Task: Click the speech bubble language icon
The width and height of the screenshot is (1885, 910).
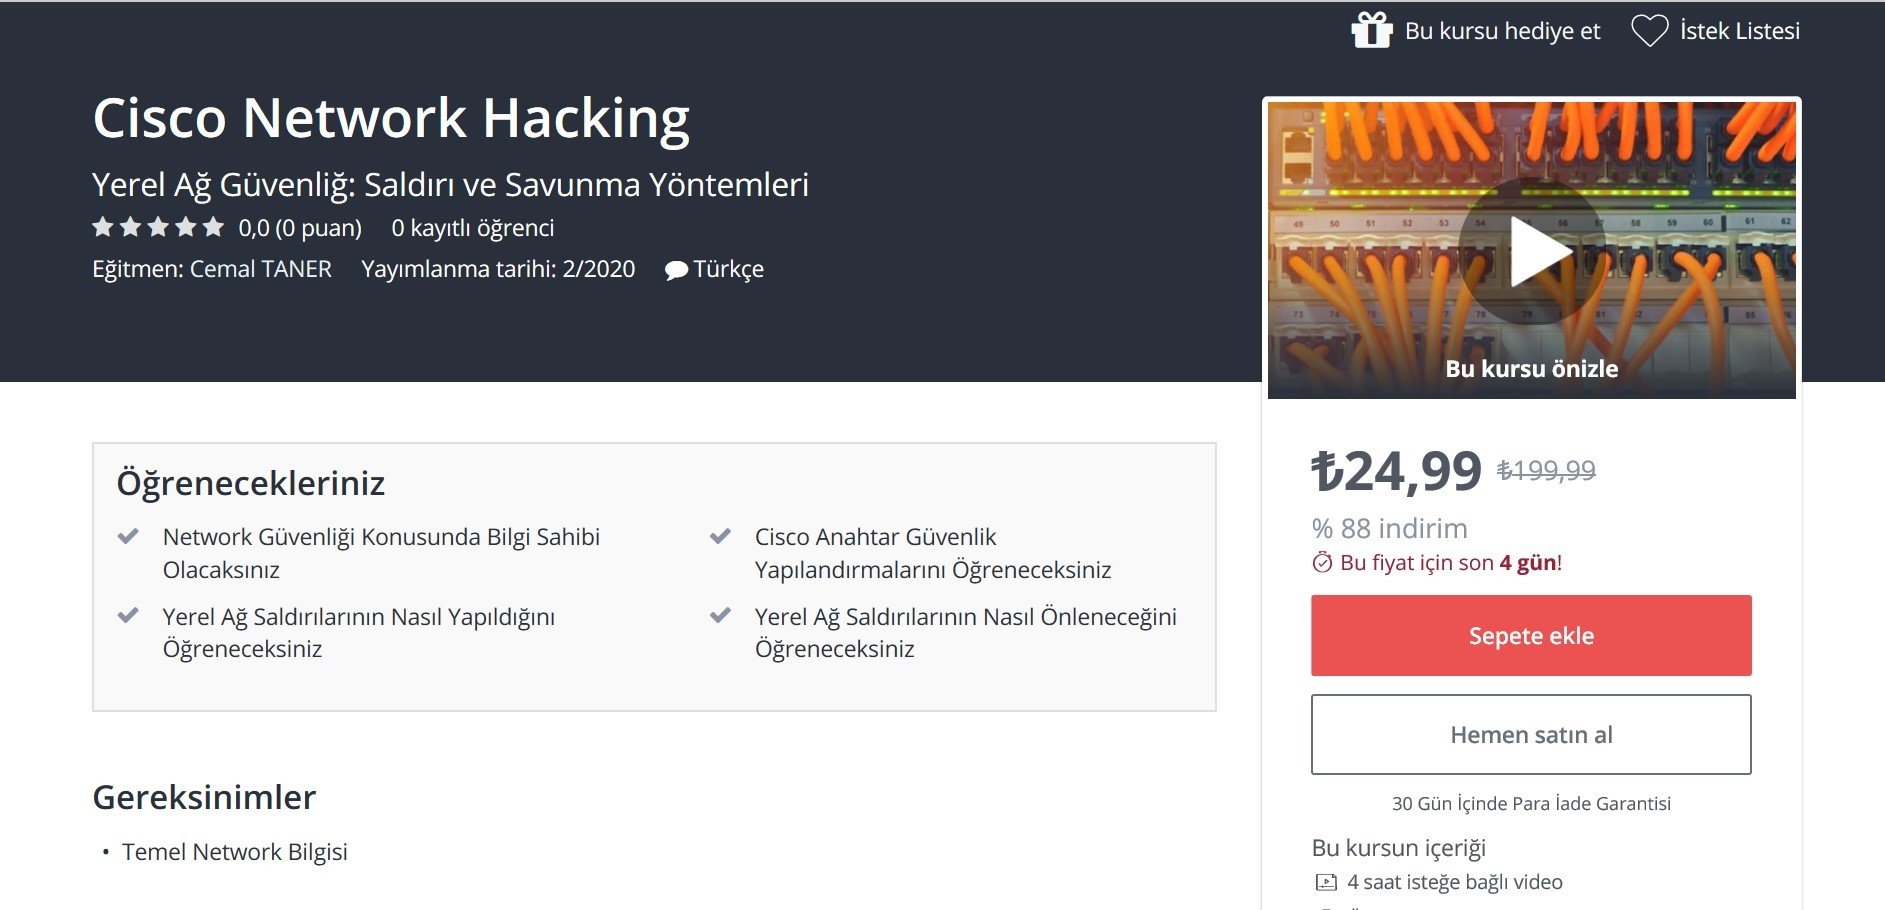Action: 676,270
